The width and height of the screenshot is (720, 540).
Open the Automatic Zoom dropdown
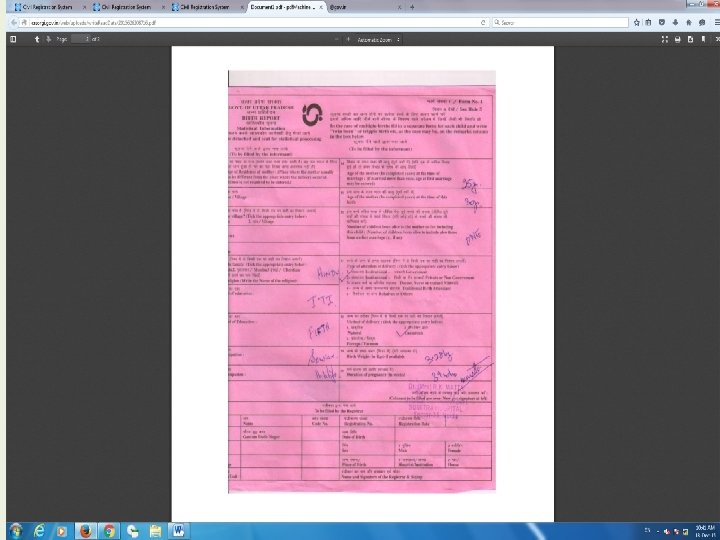click(x=378, y=40)
